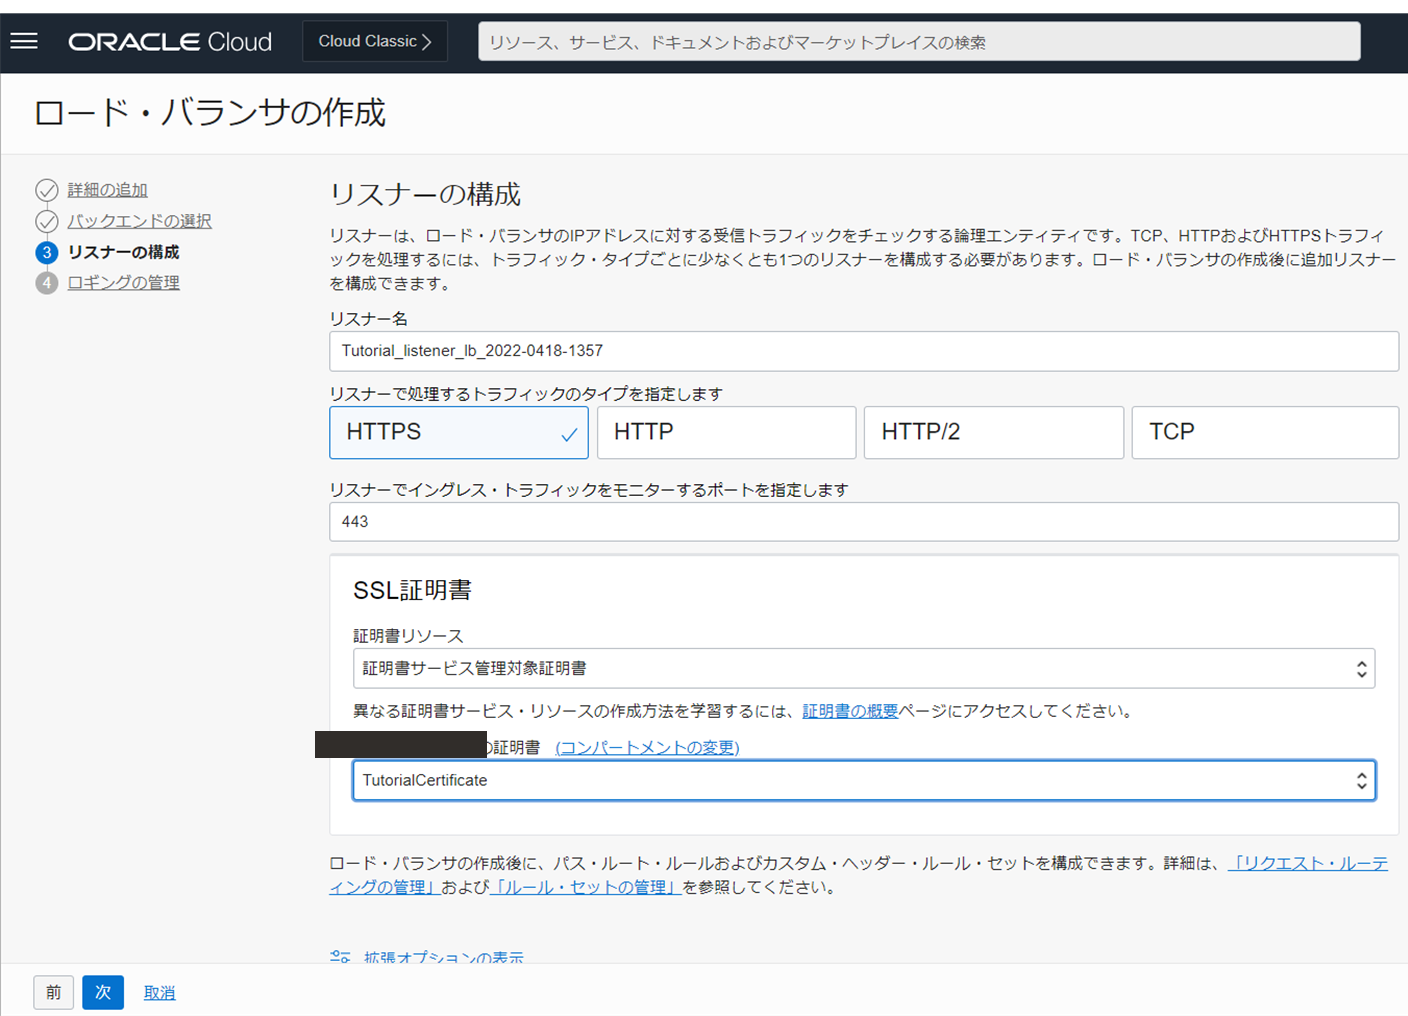Screen dimensions: 1408x1016
Task: Select the HTTP/2 traffic type
Action: pyautogui.click(x=993, y=432)
